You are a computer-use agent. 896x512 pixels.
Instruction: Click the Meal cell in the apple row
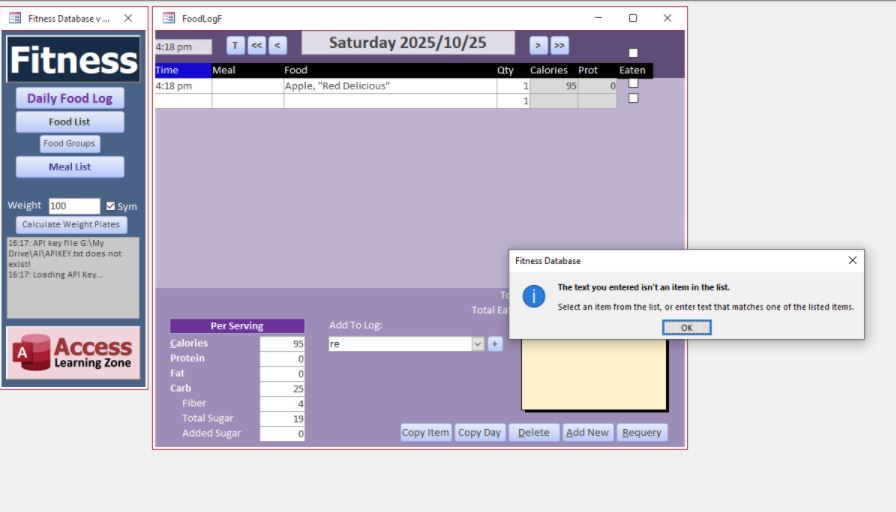tap(247, 86)
